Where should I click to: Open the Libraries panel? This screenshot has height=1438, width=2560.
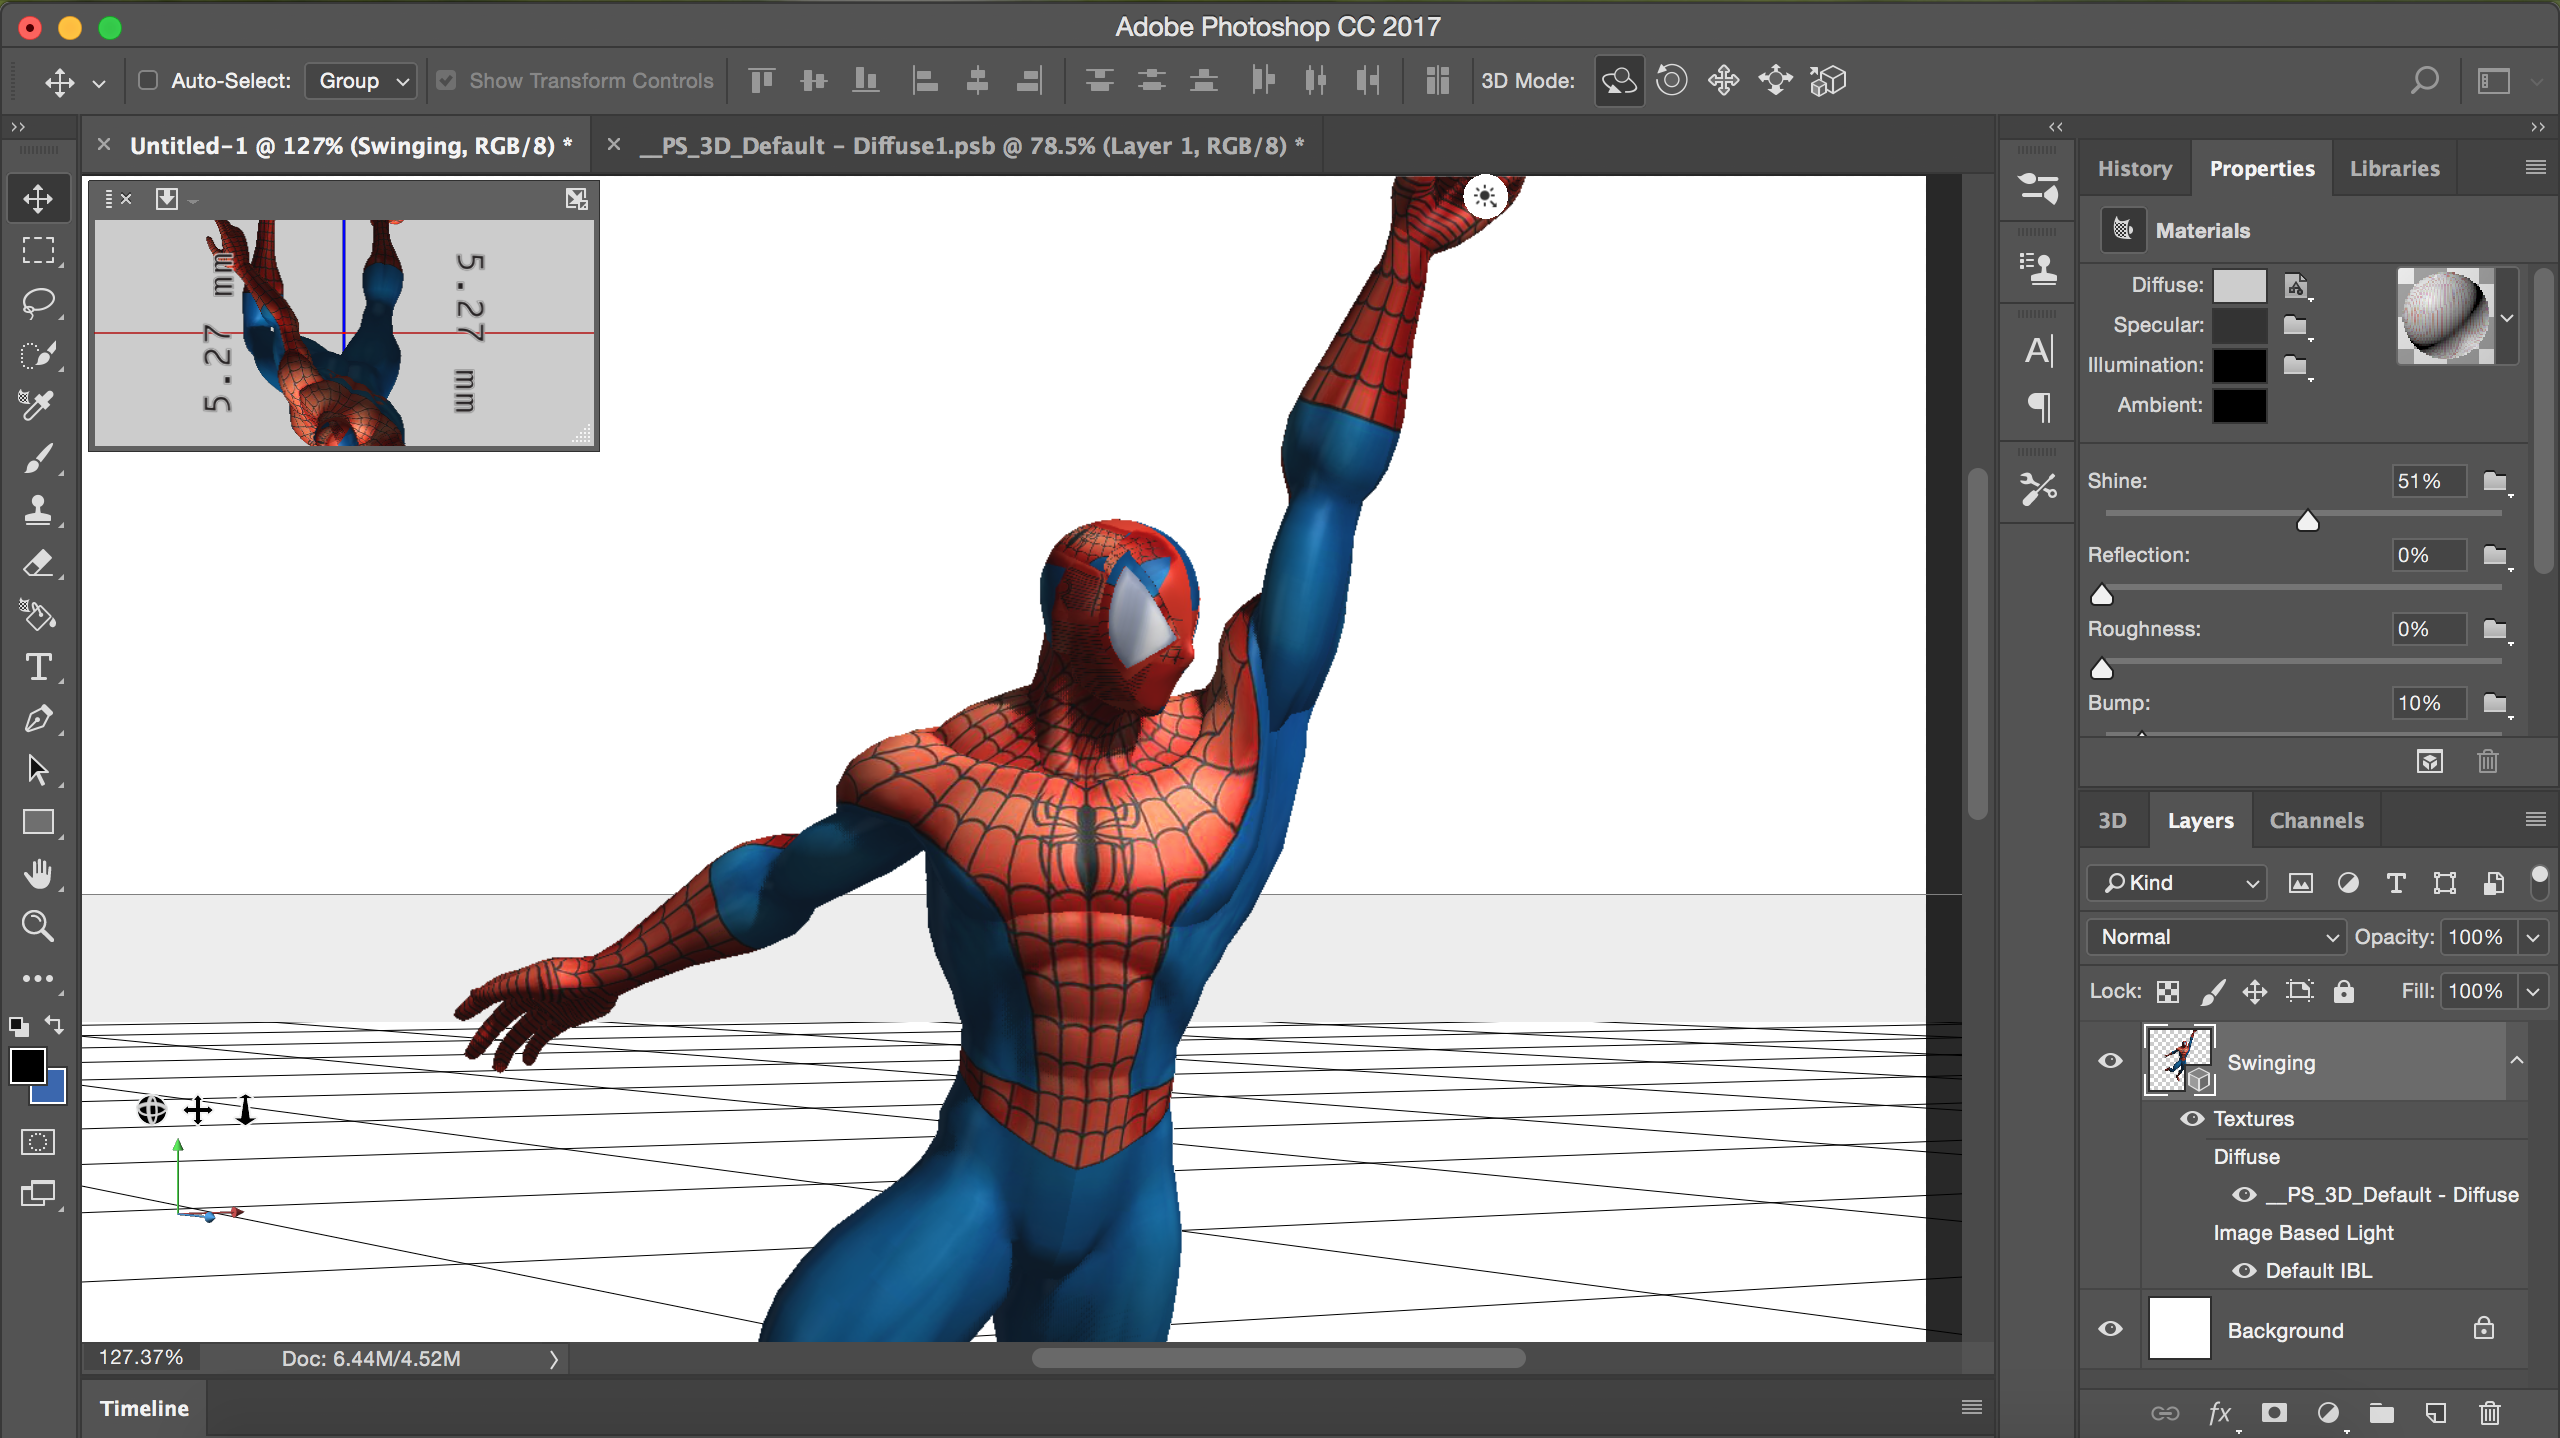tap(2395, 167)
